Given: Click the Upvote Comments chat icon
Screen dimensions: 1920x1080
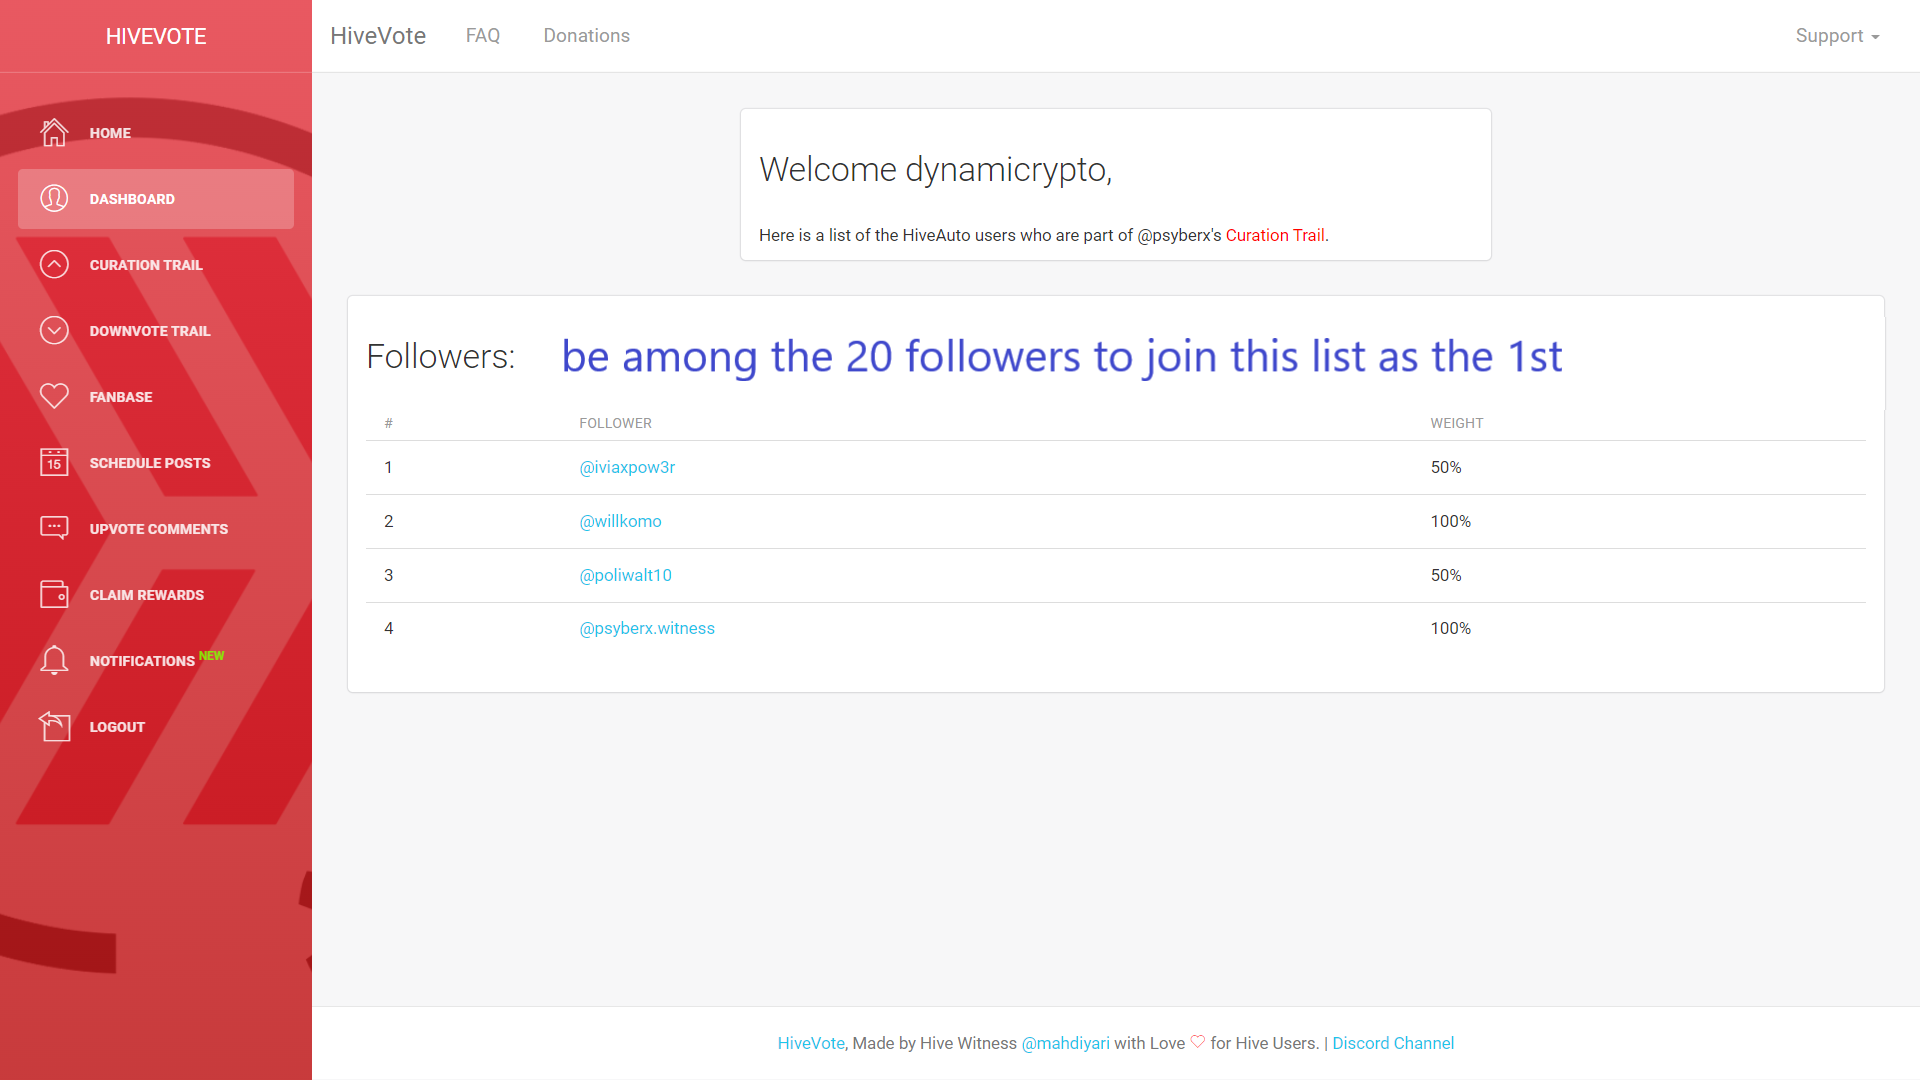Looking at the screenshot, I should (54, 528).
